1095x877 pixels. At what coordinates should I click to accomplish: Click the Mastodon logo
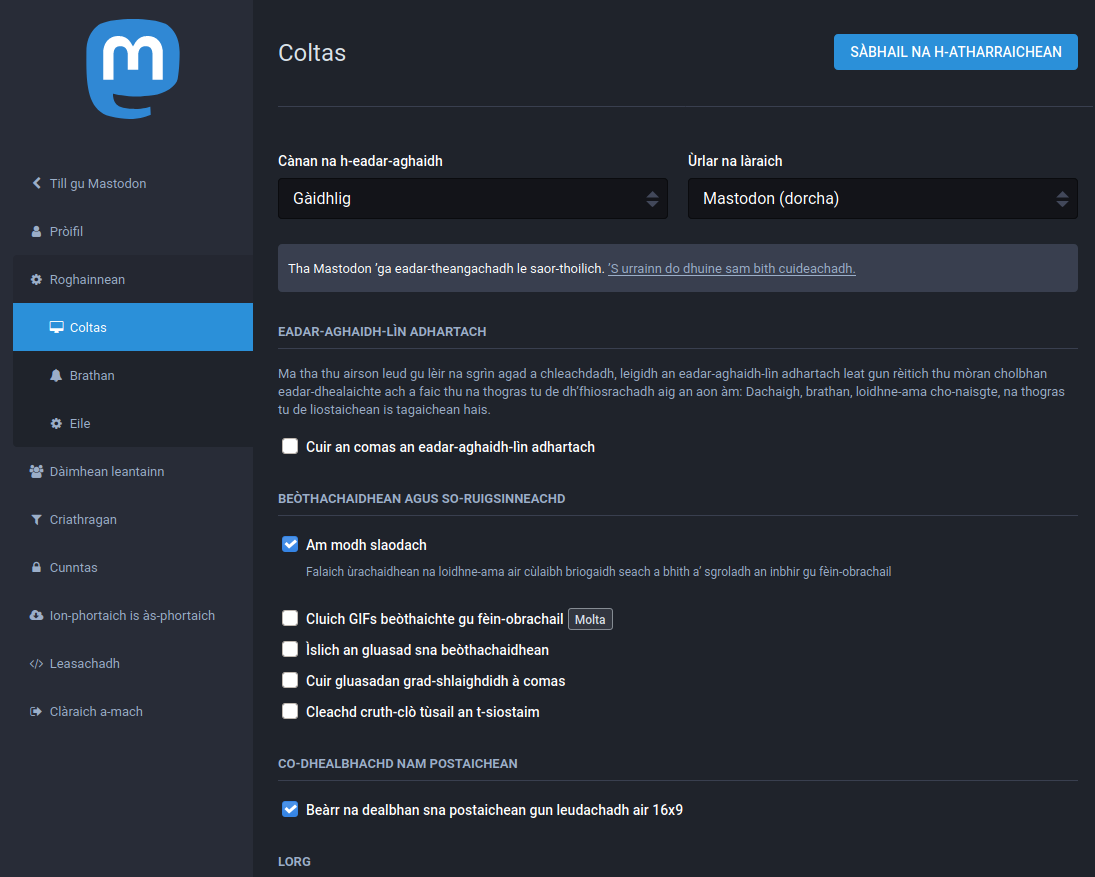tap(132, 69)
